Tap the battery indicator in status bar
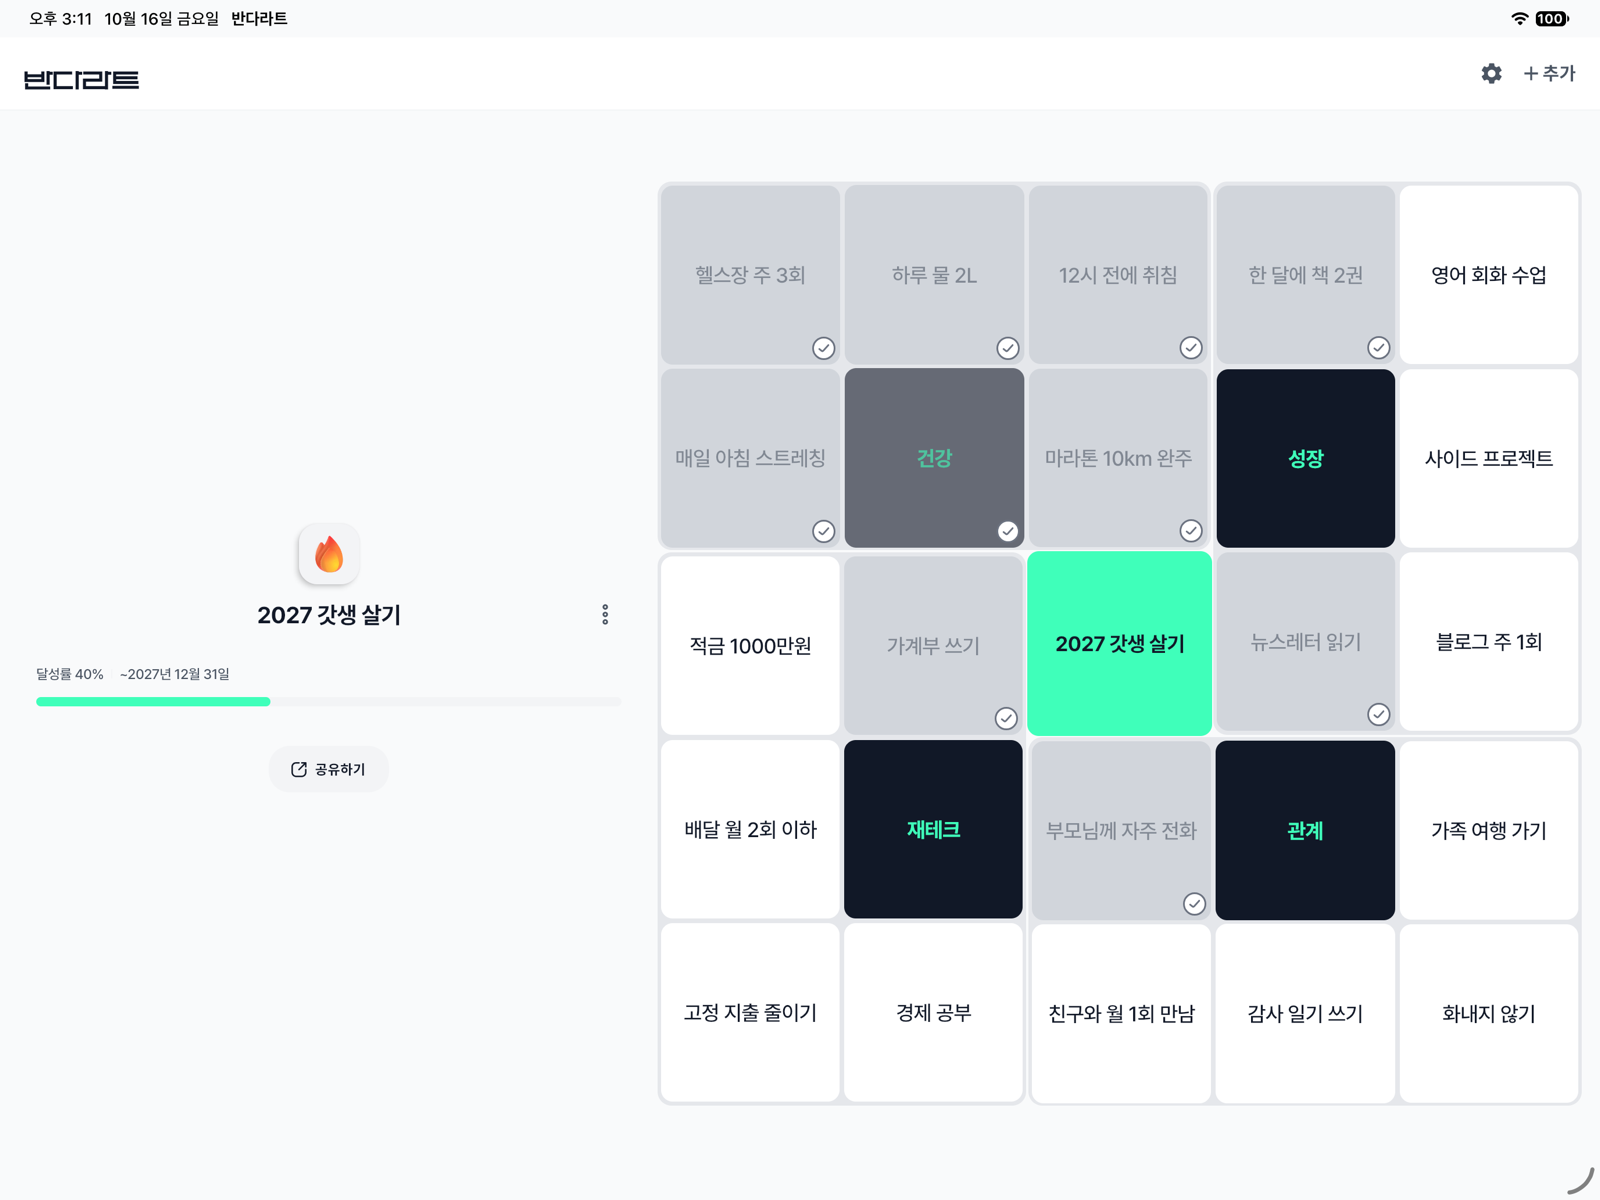 click(x=1552, y=18)
